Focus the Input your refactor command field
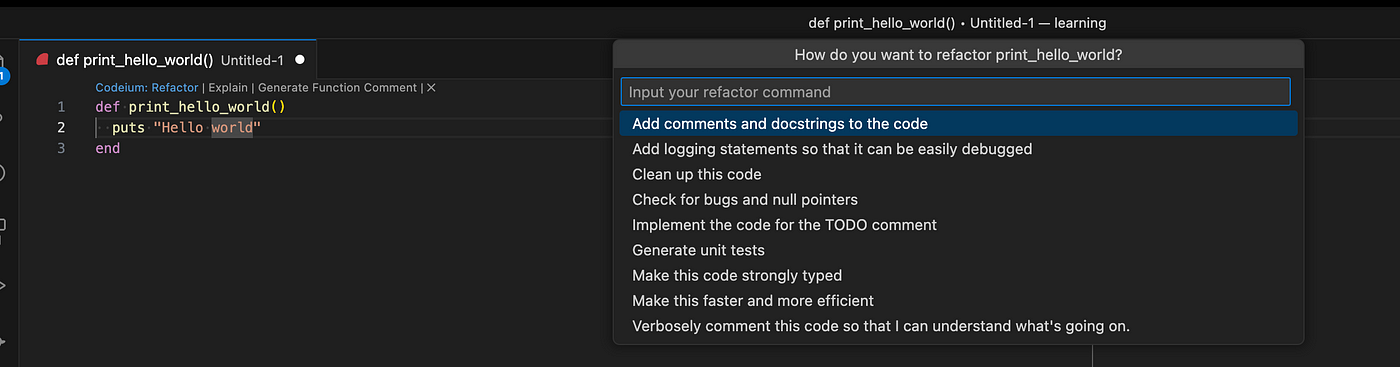1400x367 pixels. pos(955,92)
